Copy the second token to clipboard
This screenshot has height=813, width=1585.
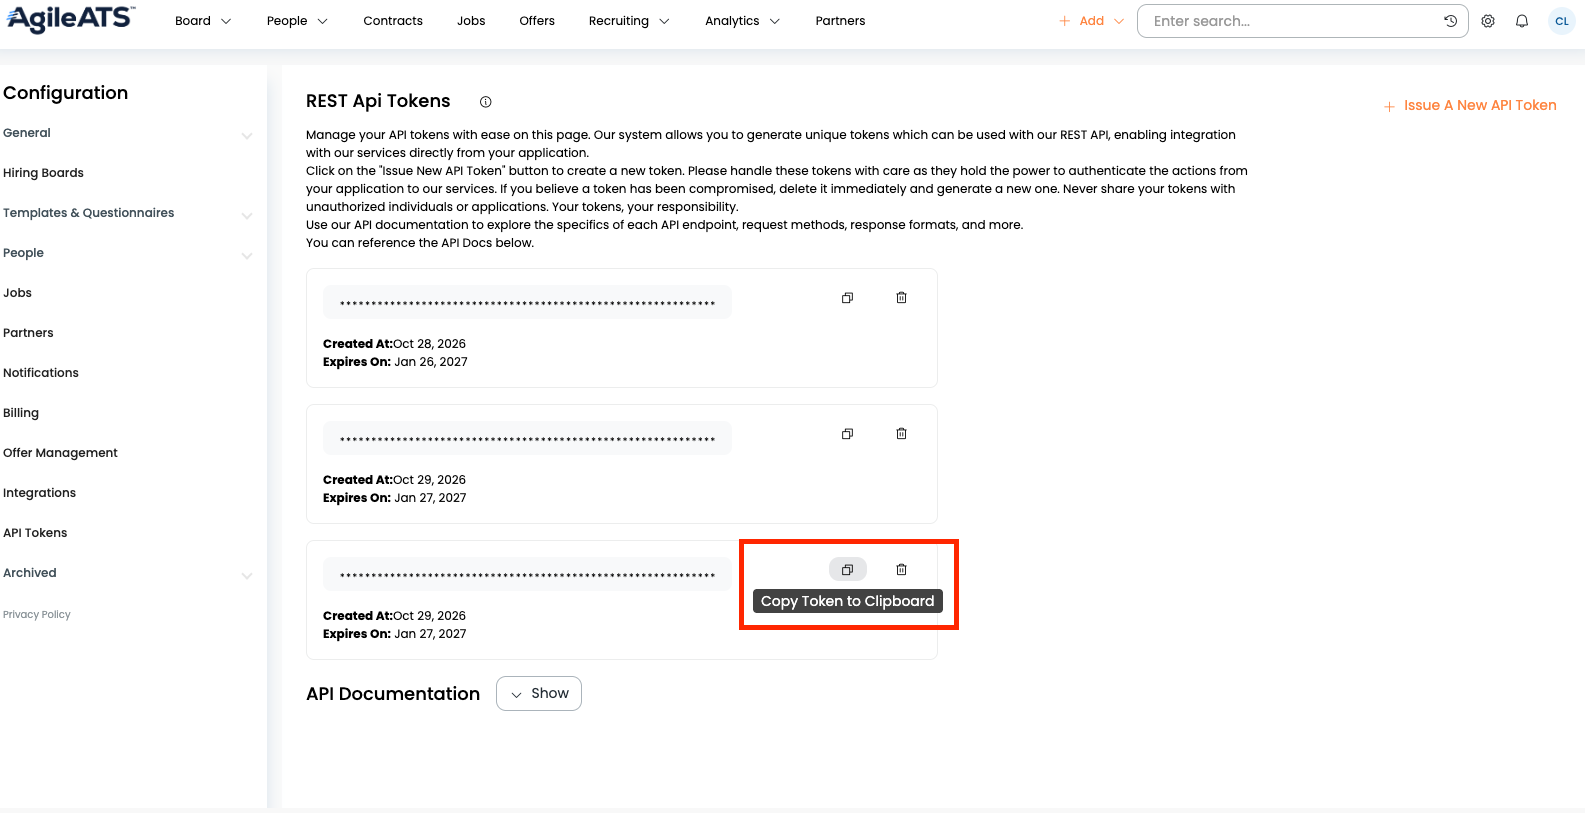pyautogui.click(x=847, y=434)
